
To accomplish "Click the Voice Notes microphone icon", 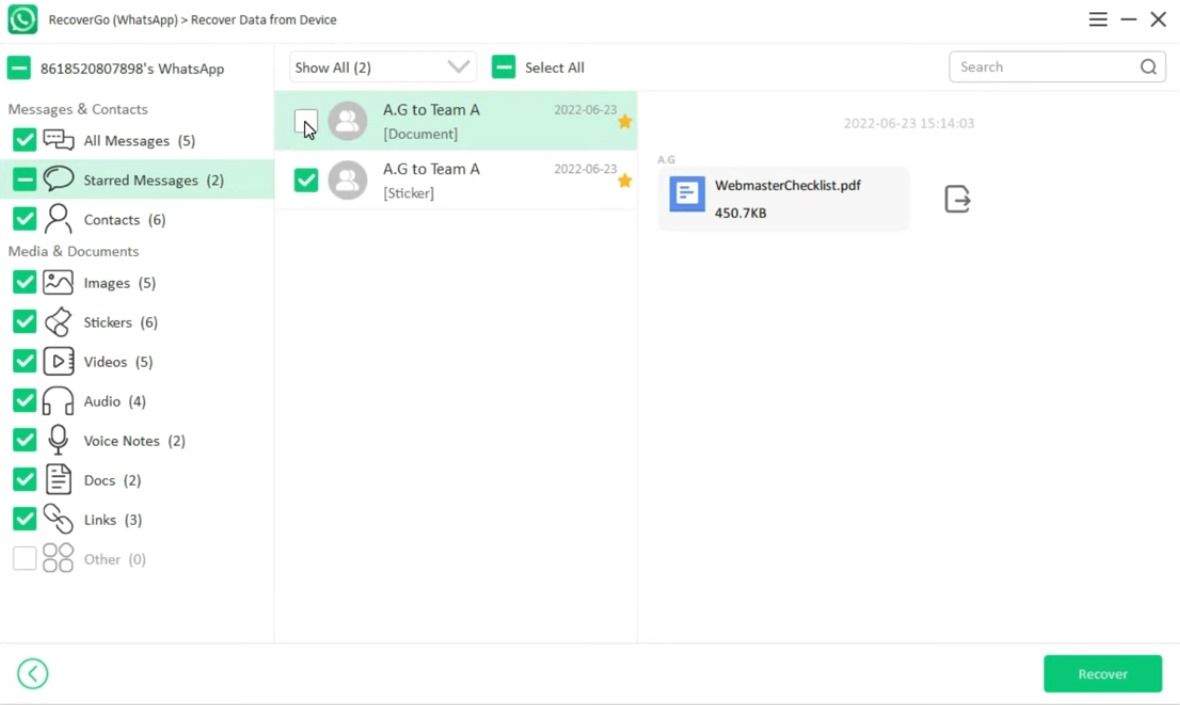I will (58, 440).
